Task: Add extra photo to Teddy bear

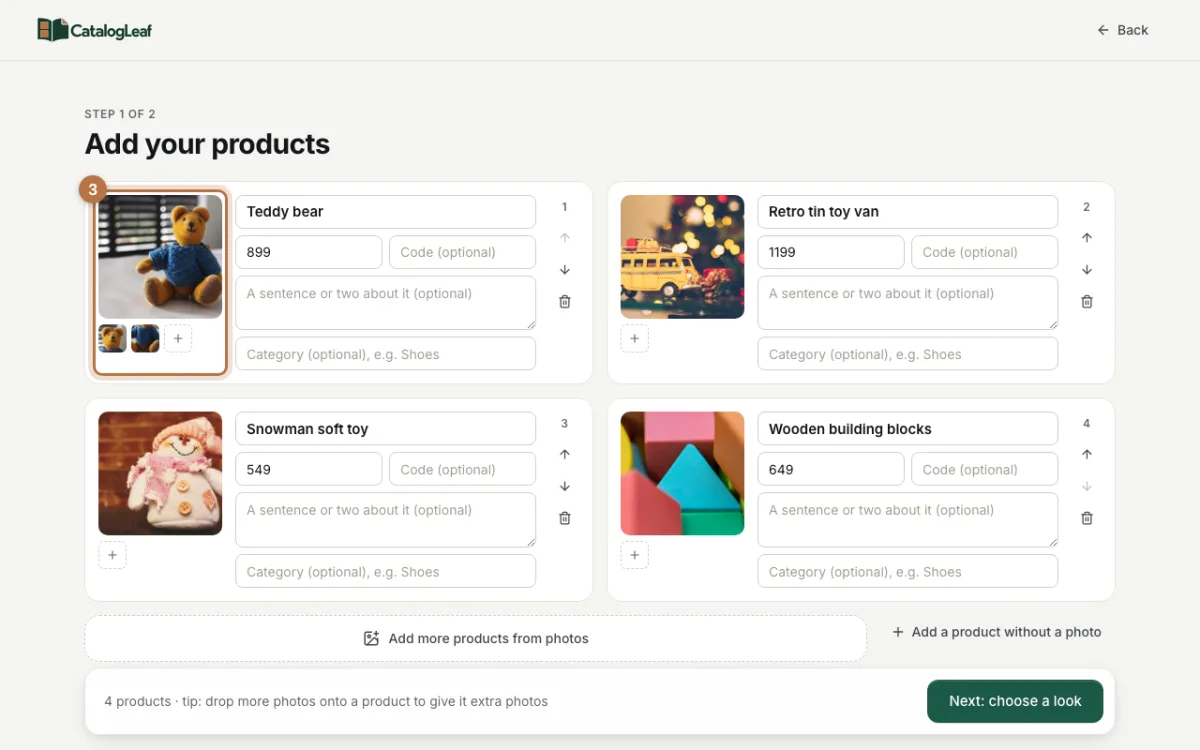Action: click(178, 338)
